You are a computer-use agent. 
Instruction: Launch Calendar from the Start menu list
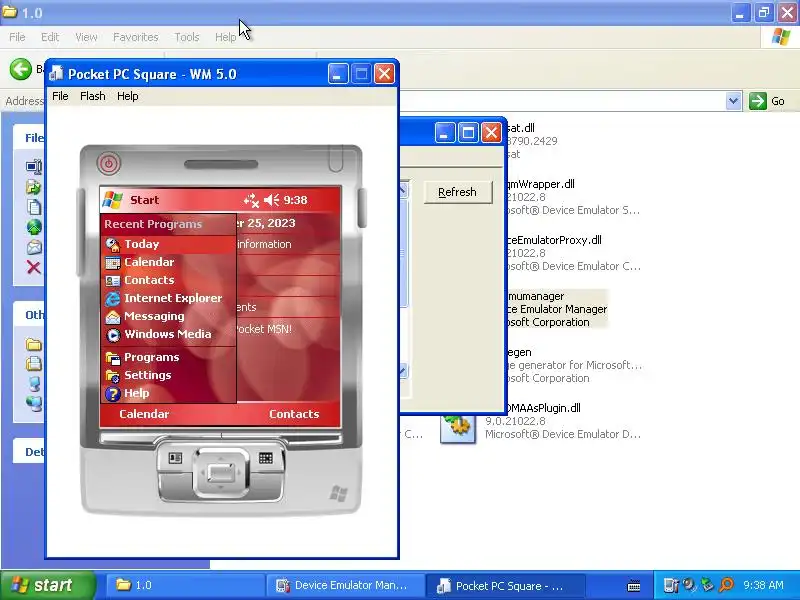[x=168, y=262]
